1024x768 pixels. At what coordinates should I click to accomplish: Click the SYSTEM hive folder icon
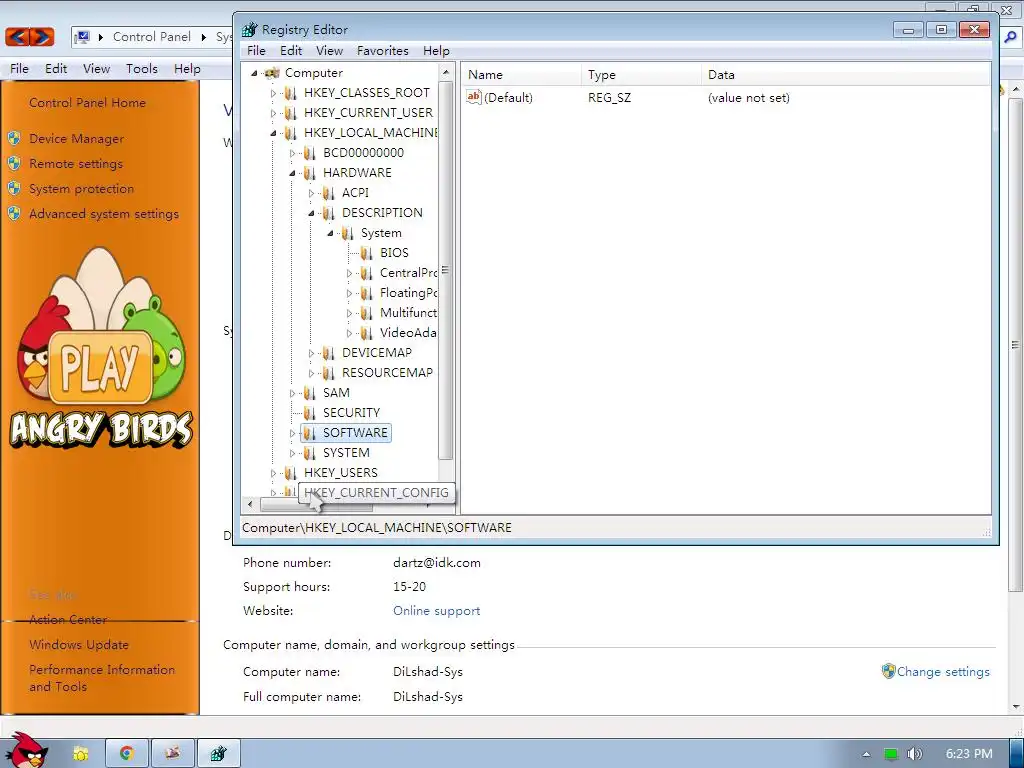[x=310, y=453]
